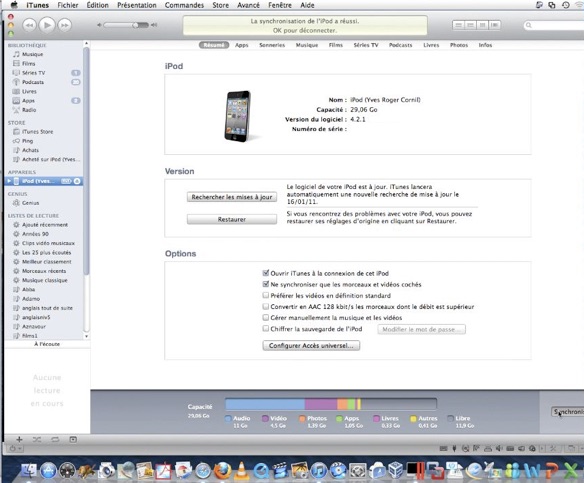Screen dimensions: 584x483
Task: Click the sidebar vertical scrollbar
Action: click(x=86, y=161)
